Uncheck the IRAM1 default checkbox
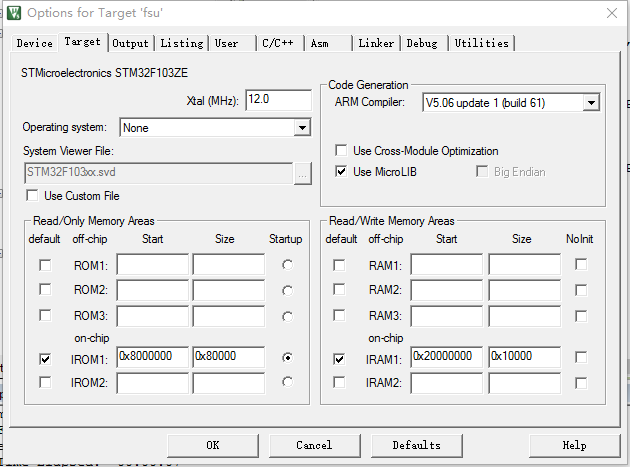630x467 pixels. 339,359
